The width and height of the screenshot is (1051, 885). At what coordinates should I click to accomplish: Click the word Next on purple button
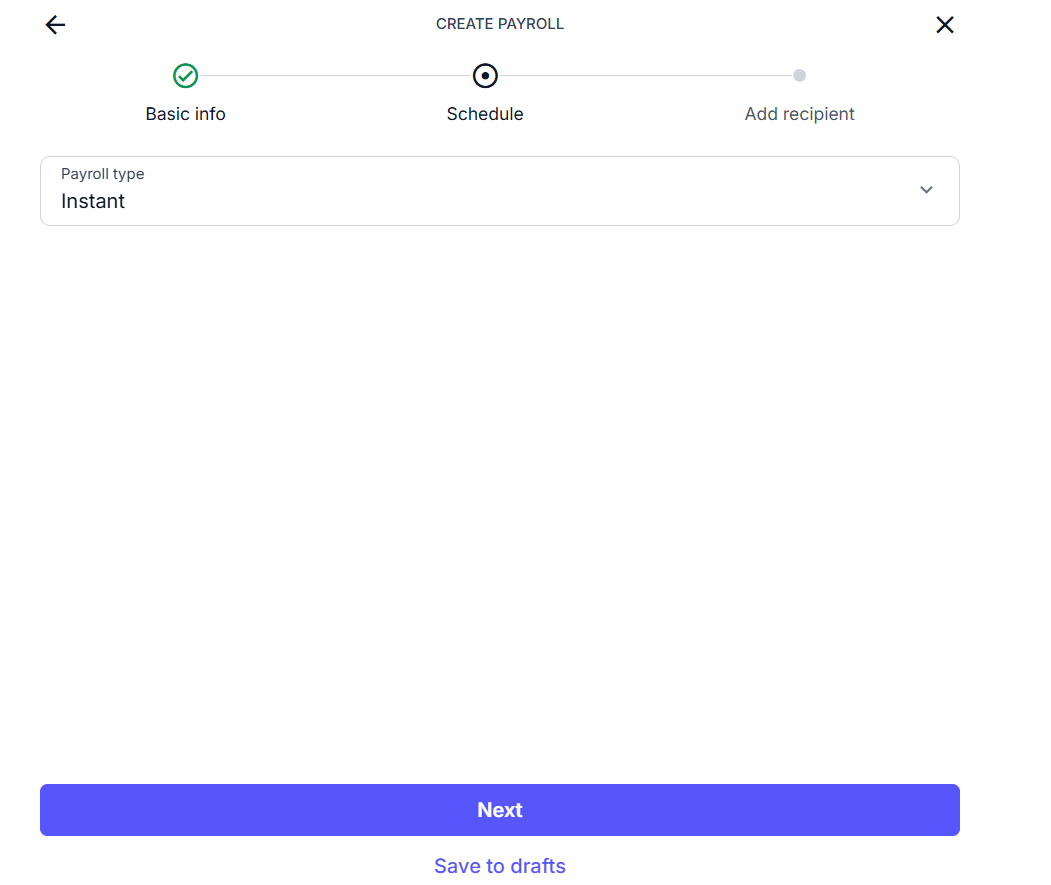point(500,810)
